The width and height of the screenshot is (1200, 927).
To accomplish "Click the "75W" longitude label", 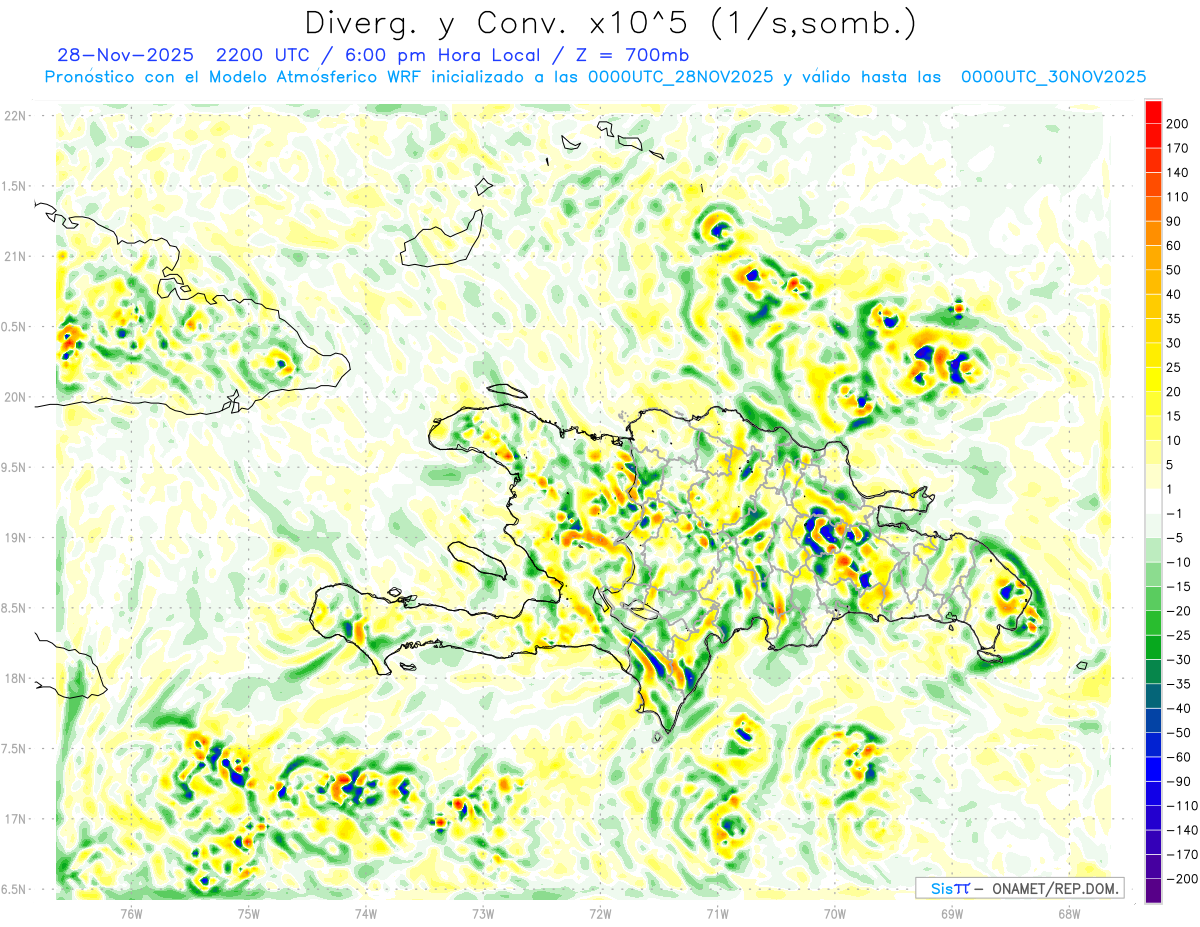I will point(249,914).
